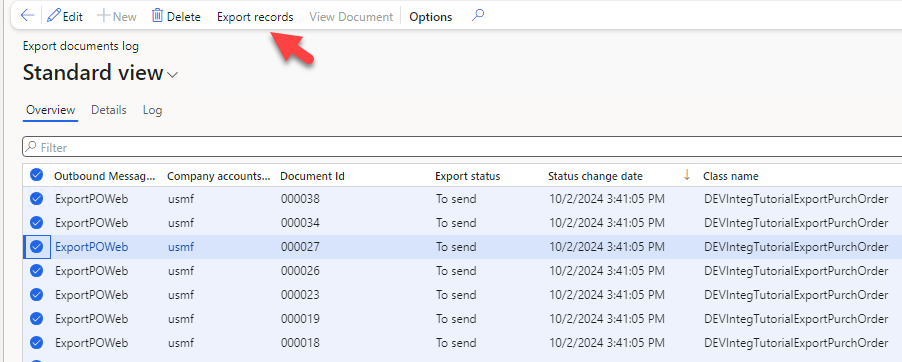Click Document Id cell 000027
This screenshot has height=362, width=902.
click(300, 247)
